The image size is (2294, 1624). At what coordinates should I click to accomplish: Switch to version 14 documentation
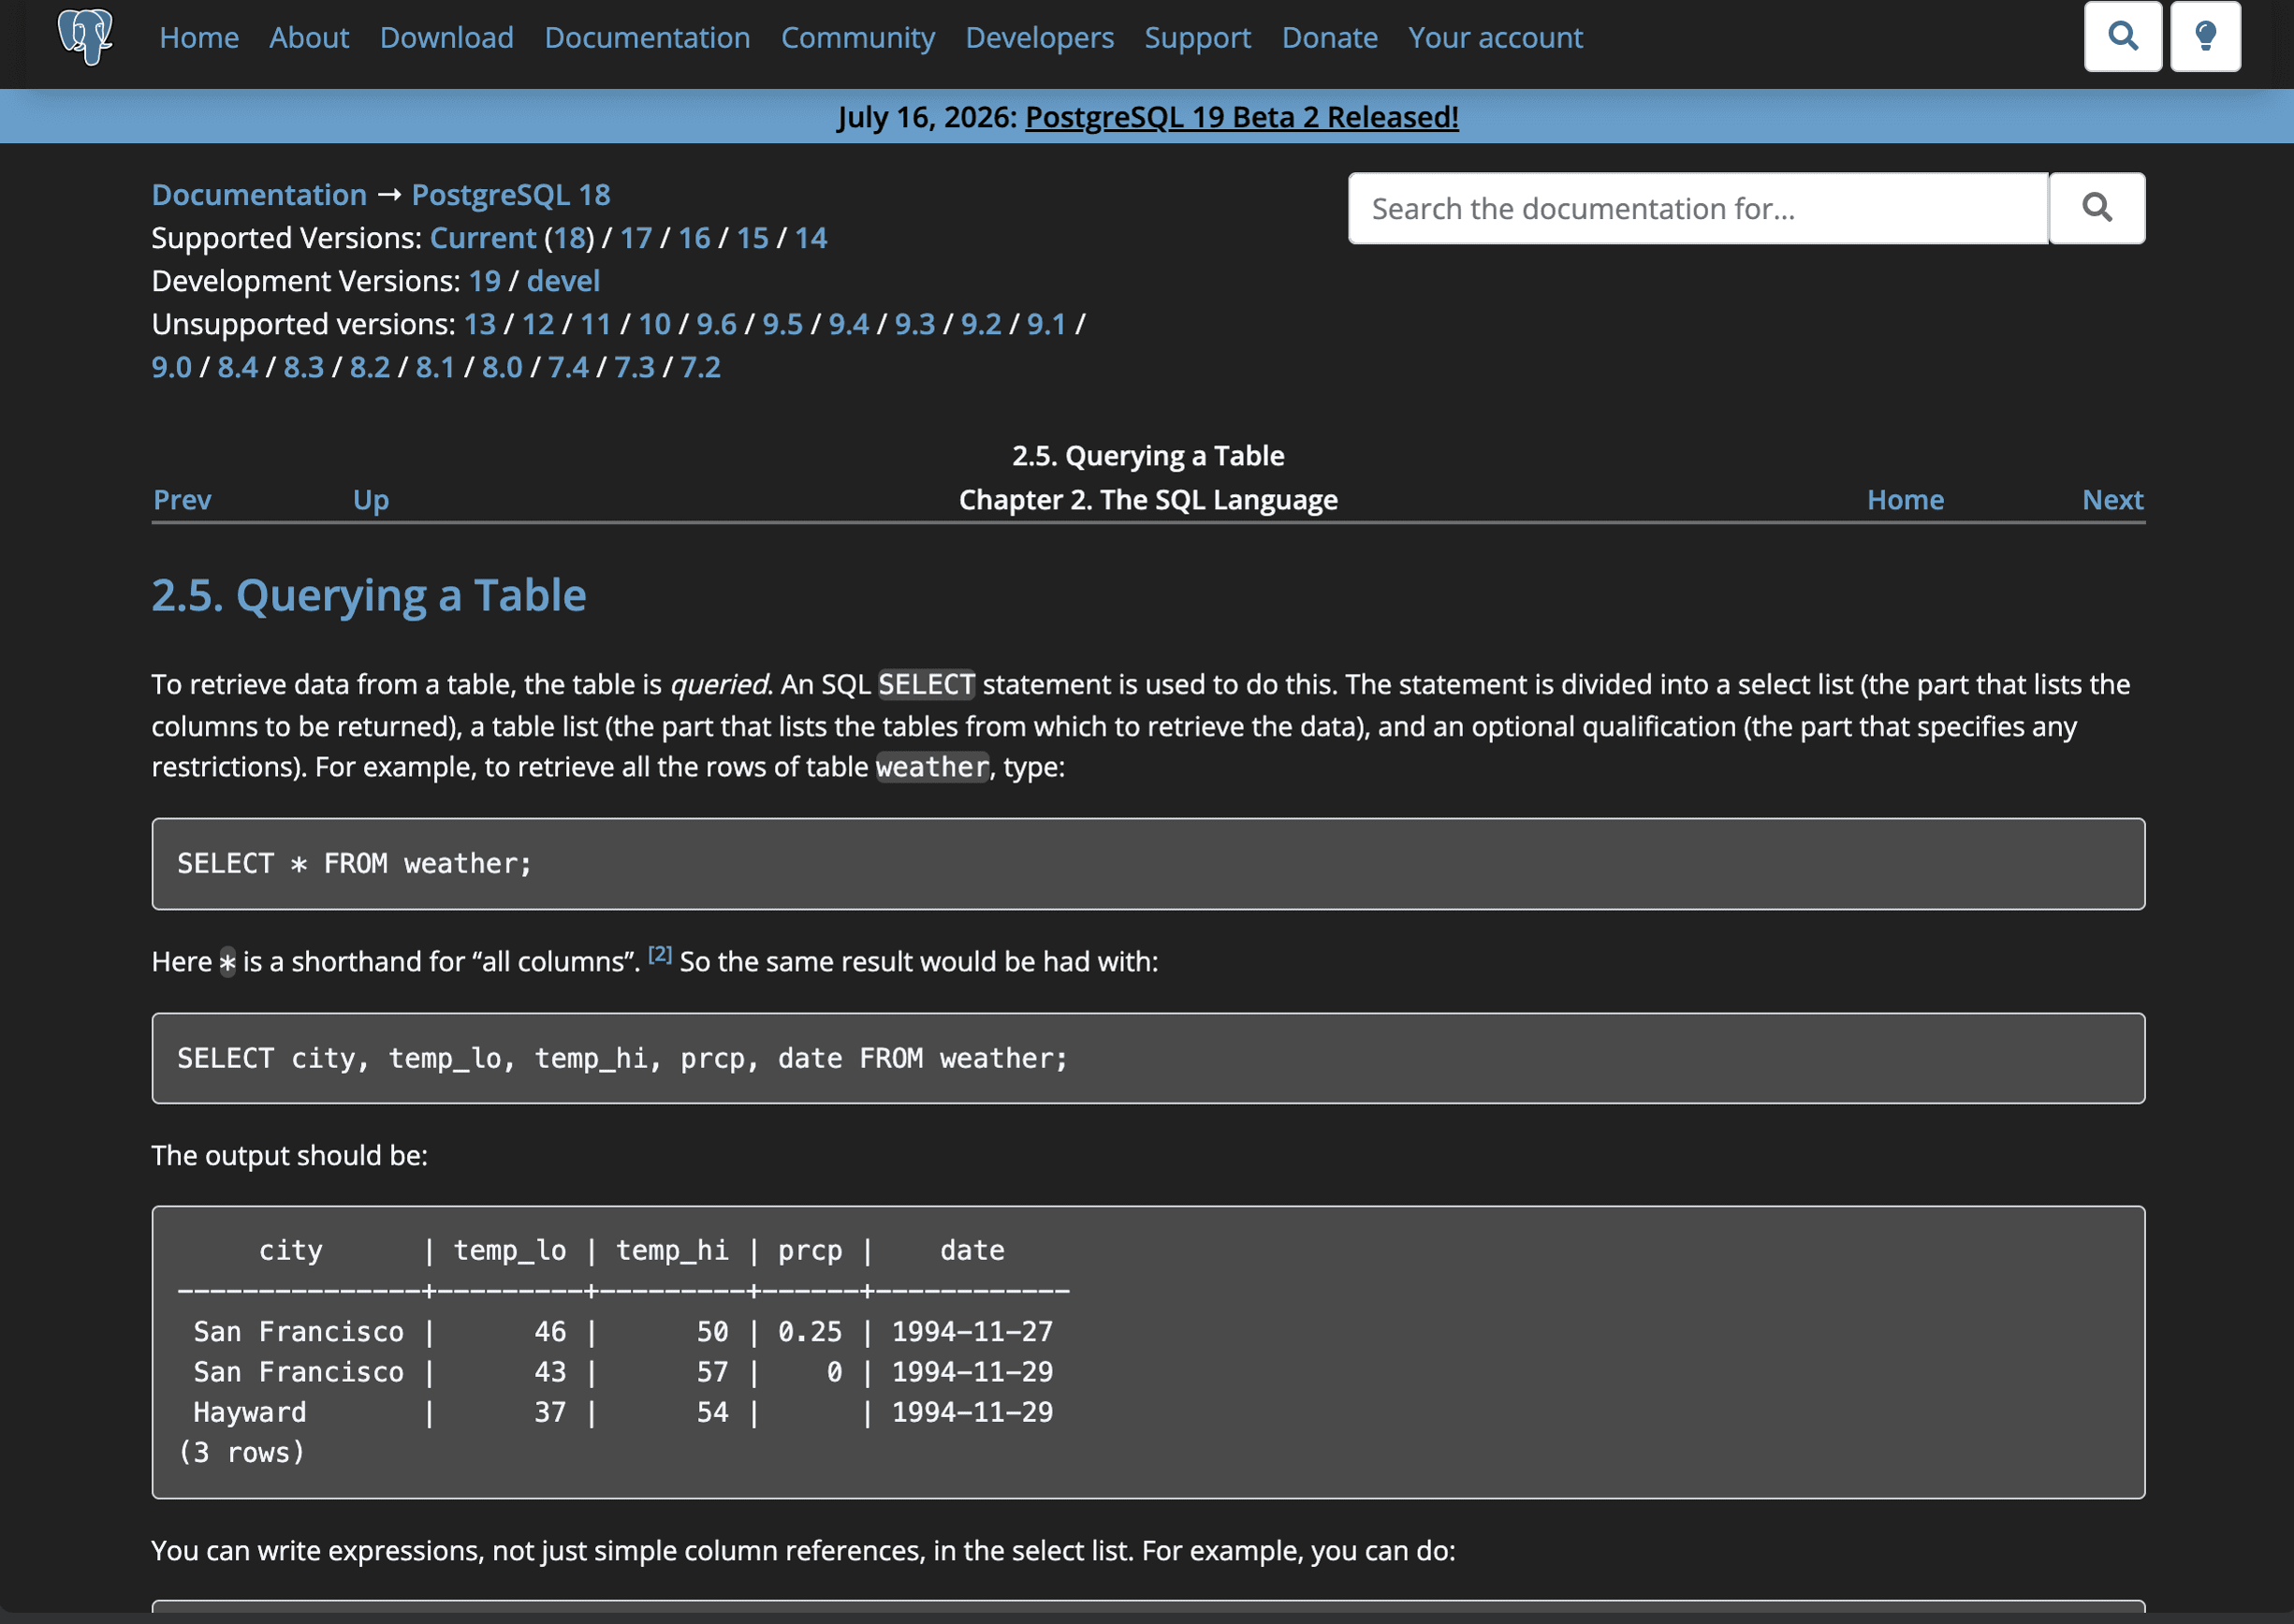[x=811, y=238]
